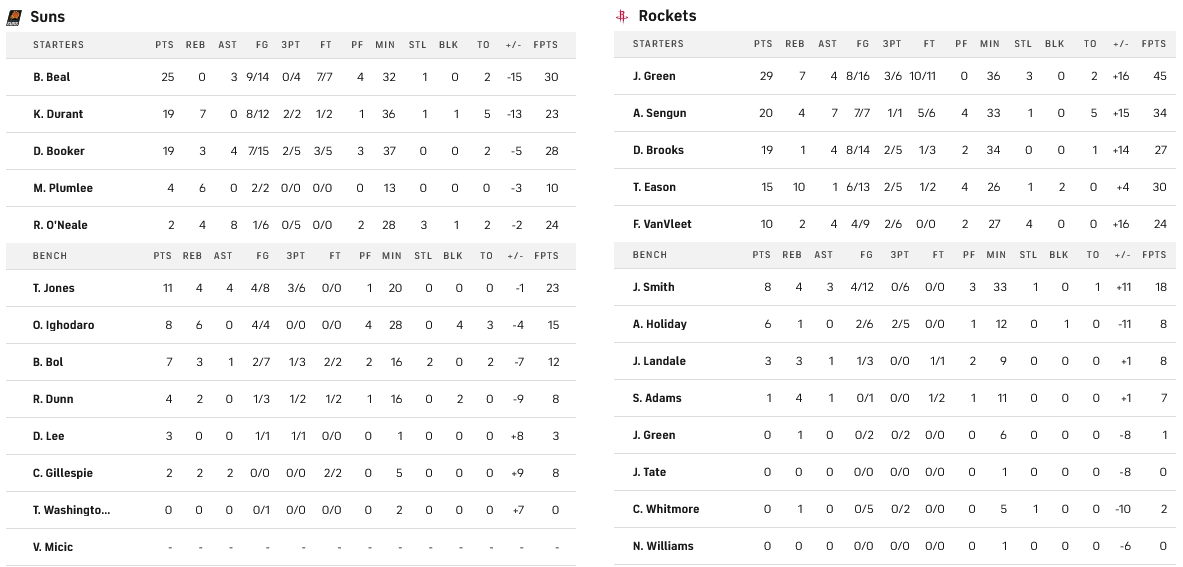1183x567 pixels.
Task: Click Rockets bench MIN column header
Action: tap(995, 255)
